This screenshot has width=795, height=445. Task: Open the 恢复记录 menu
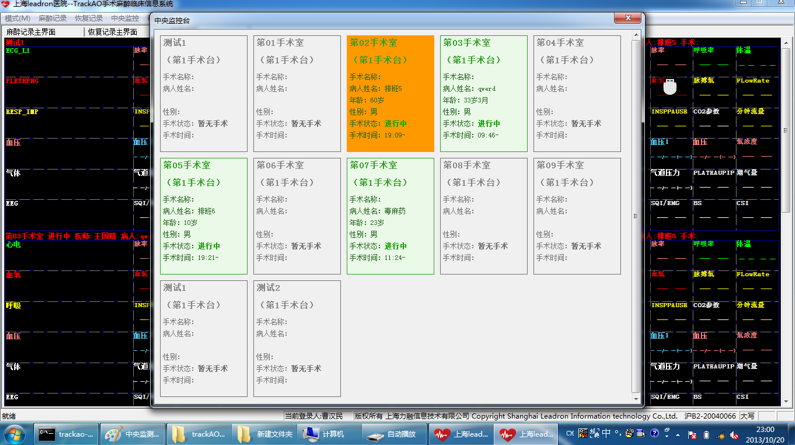coord(88,18)
